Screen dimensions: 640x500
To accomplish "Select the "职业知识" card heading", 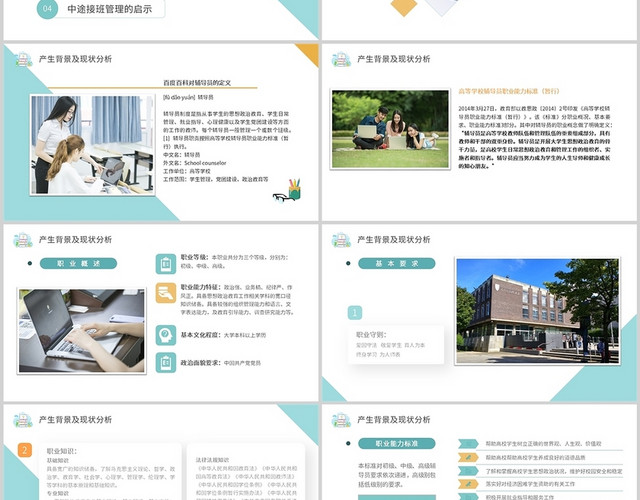I will tap(62, 451).
